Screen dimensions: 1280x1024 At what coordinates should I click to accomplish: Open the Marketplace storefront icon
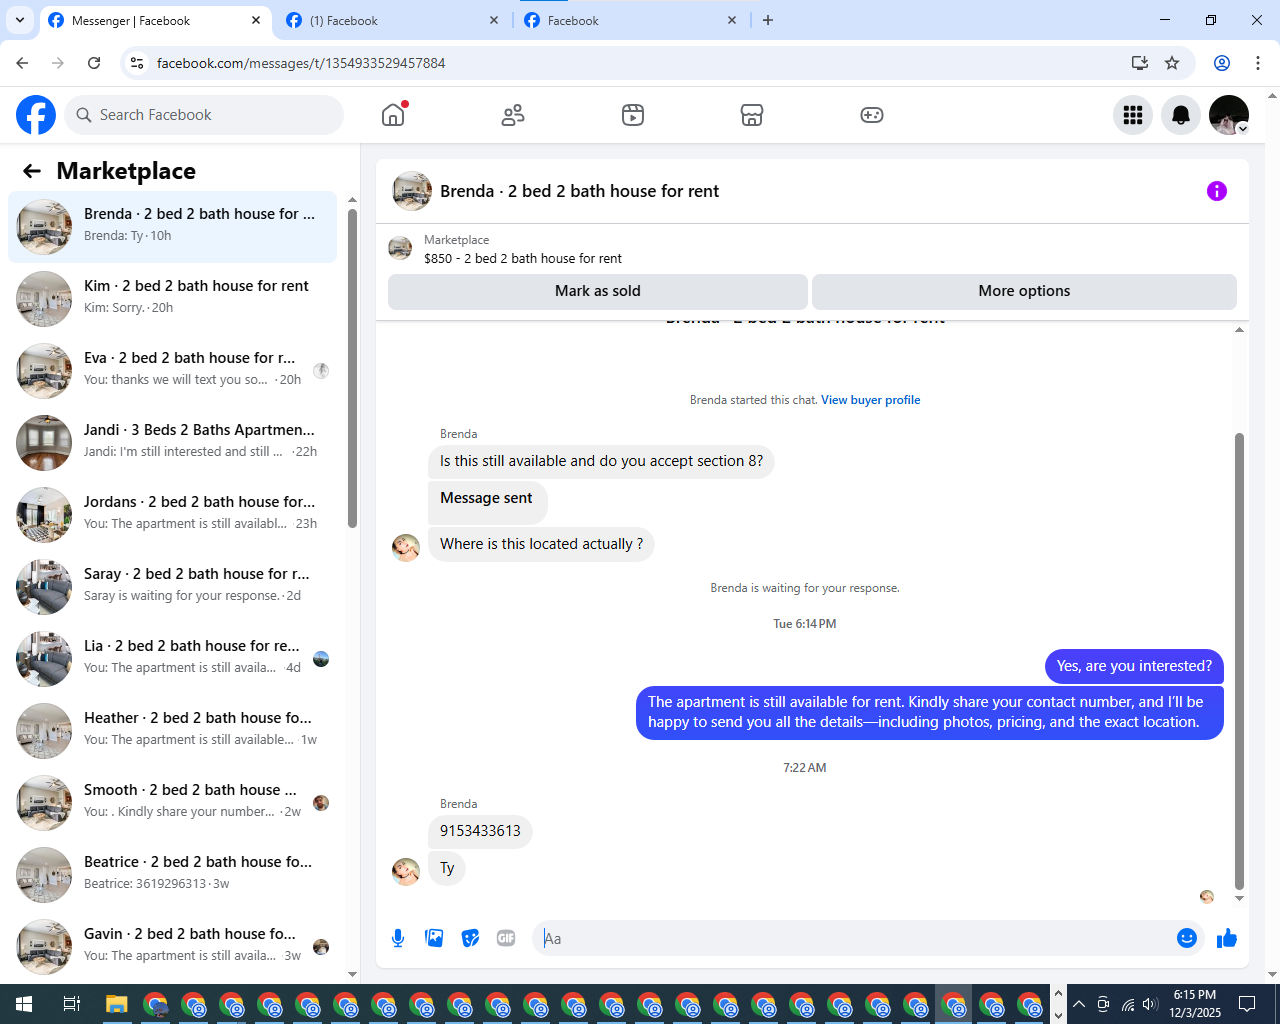tap(752, 115)
